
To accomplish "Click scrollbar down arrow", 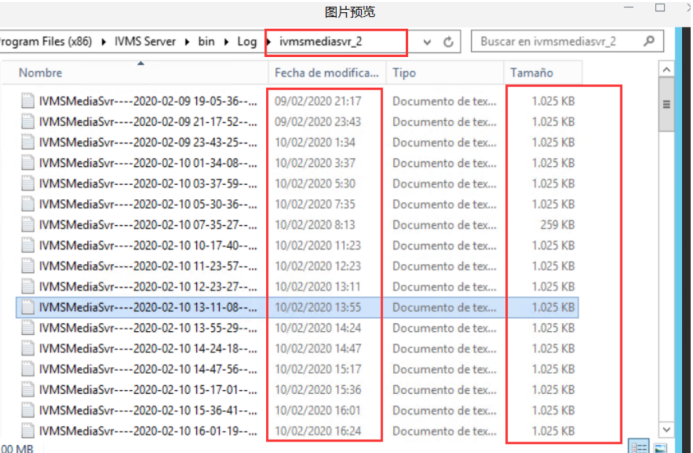I will click(666, 429).
